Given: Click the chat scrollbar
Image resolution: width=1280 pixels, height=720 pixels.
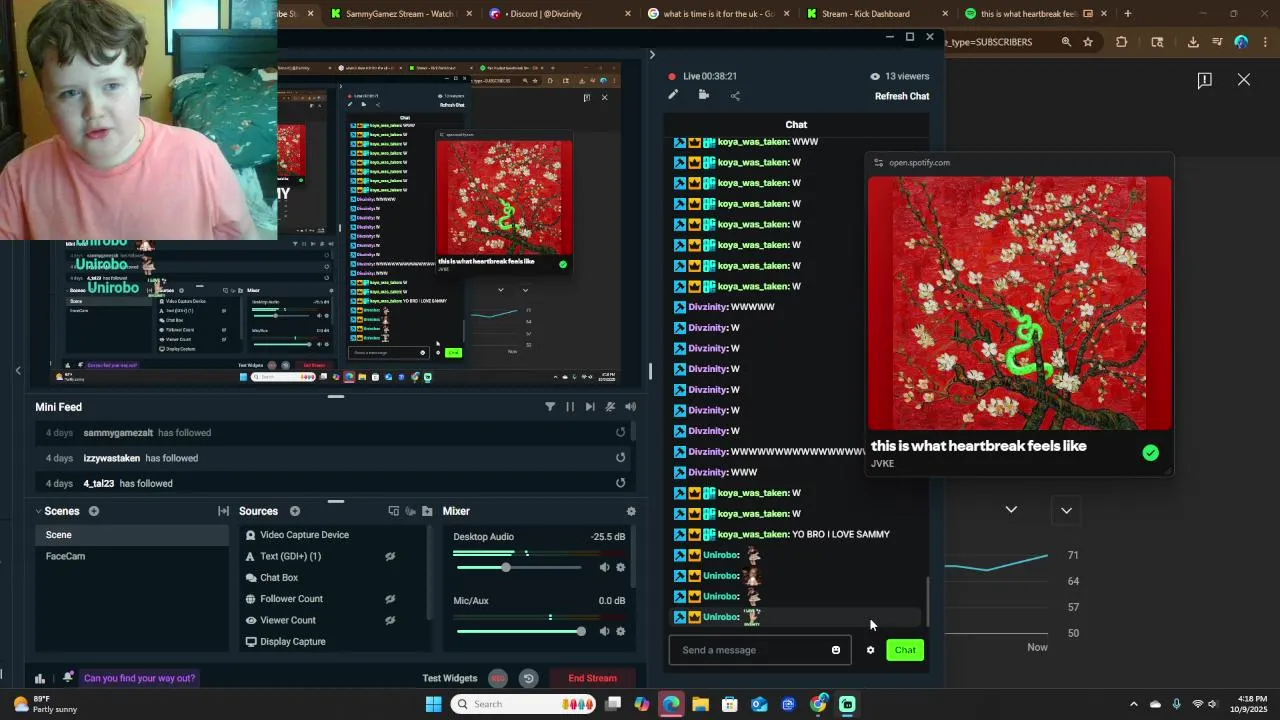Looking at the screenshot, I should click(927, 602).
